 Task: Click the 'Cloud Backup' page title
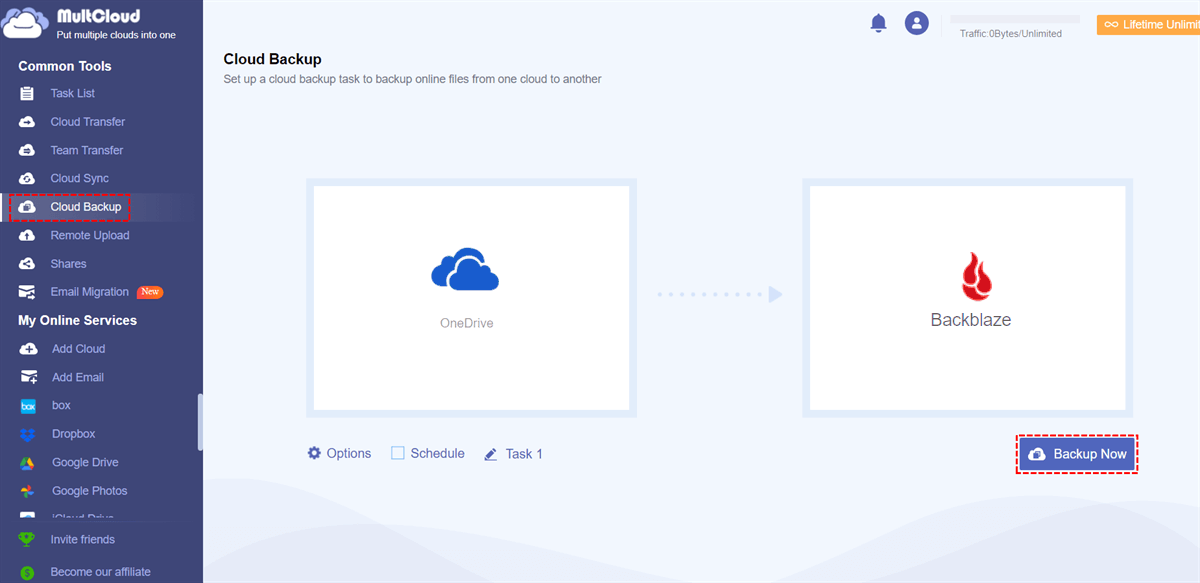point(273,60)
